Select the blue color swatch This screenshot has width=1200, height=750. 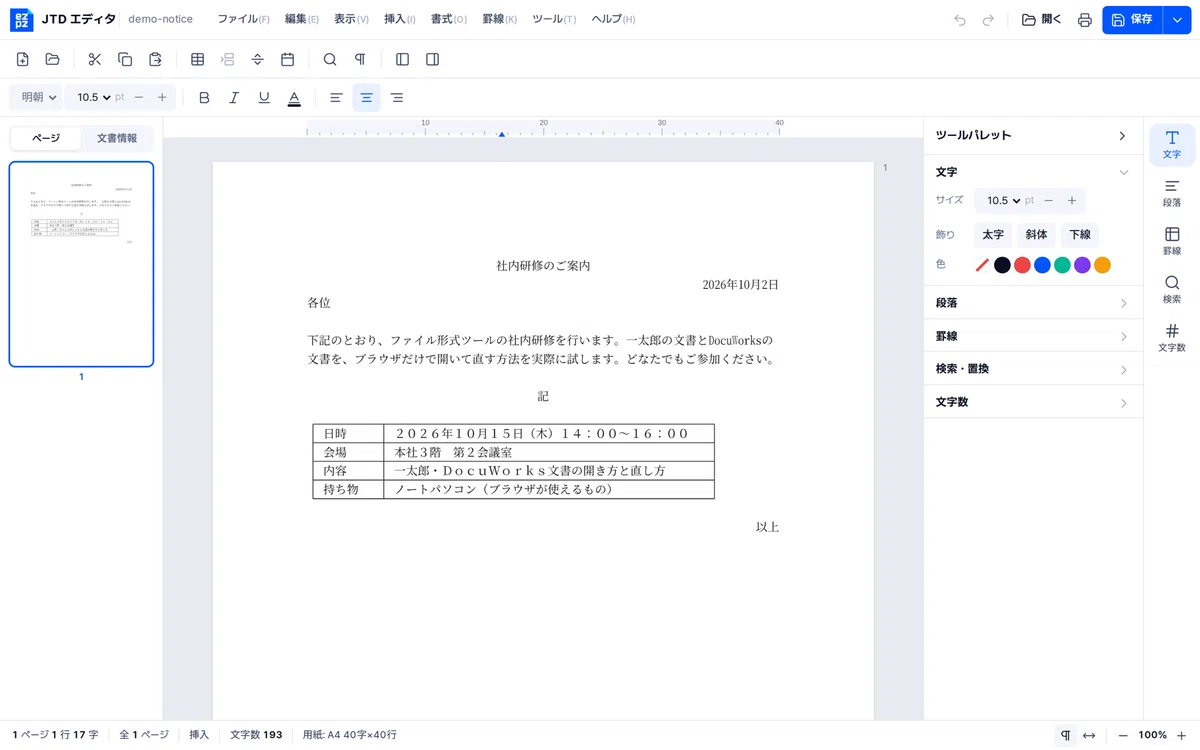tap(1042, 265)
